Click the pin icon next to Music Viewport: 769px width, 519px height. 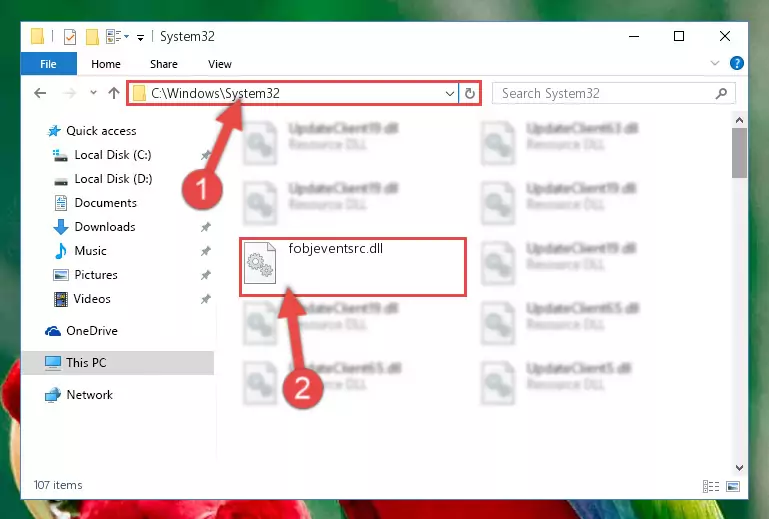[205, 251]
